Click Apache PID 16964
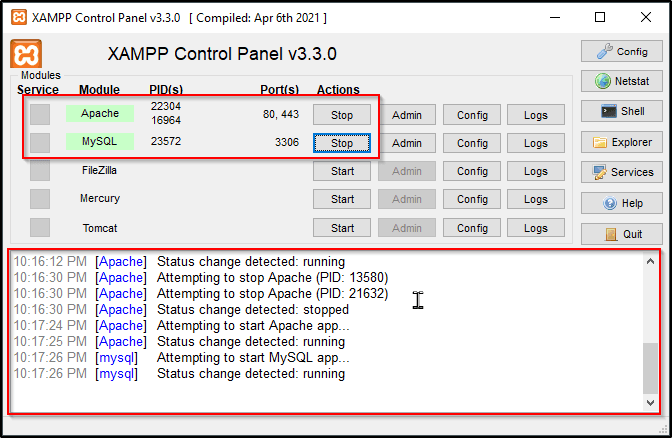The image size is (672, 438). pyautogui.click(x=166, y=120)
